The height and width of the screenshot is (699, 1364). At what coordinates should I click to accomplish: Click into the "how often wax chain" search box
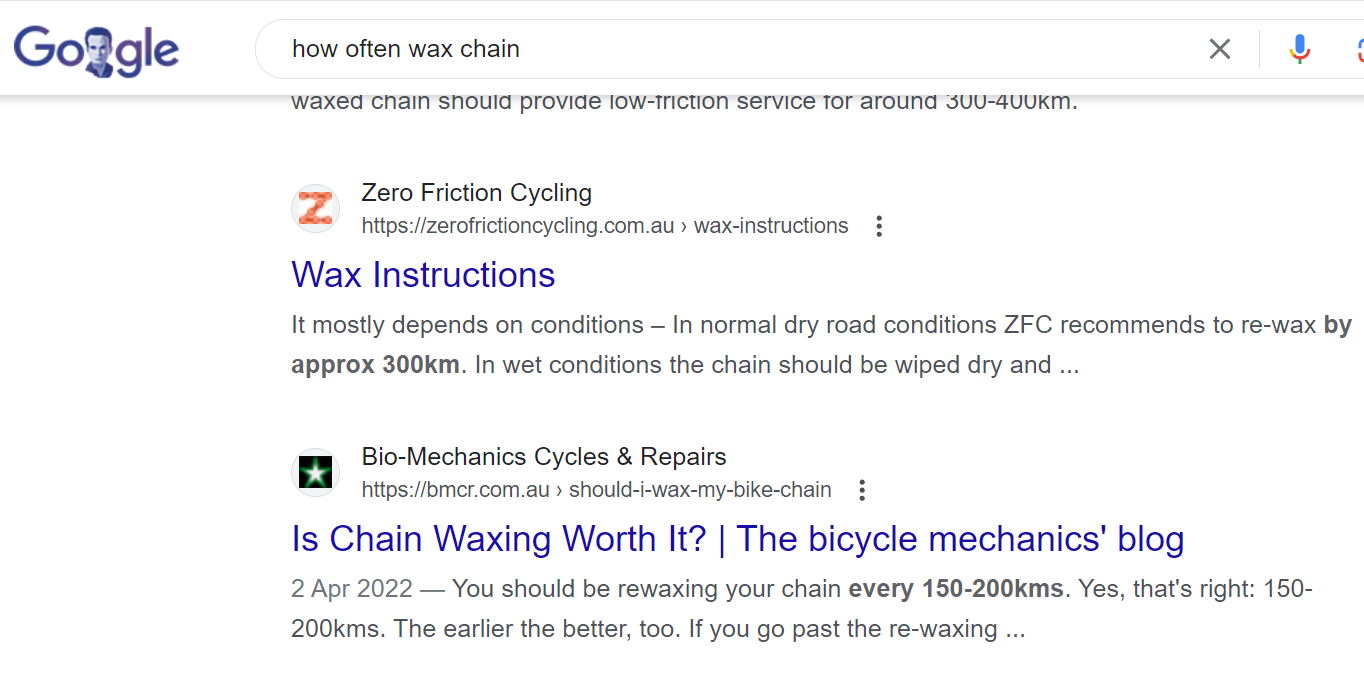click(700, 49)
